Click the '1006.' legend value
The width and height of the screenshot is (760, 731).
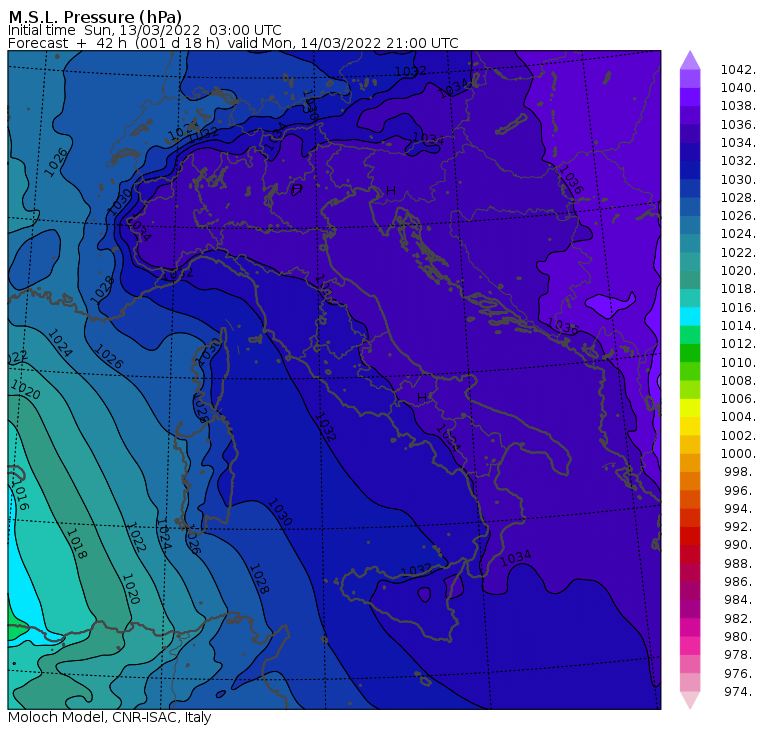[738, 399]
